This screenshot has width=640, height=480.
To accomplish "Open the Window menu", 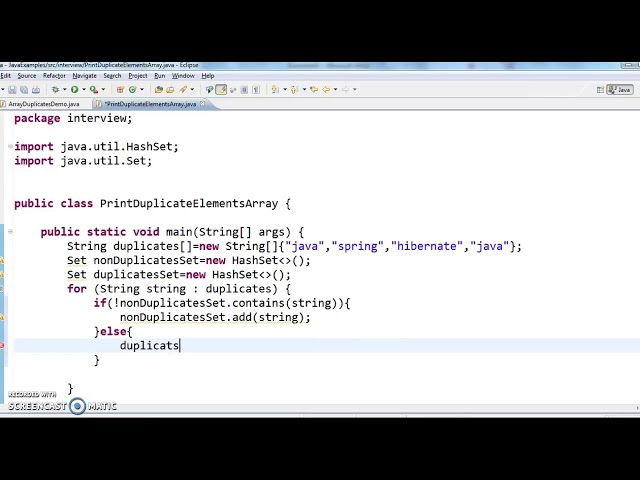I will [x=183, y=76].
